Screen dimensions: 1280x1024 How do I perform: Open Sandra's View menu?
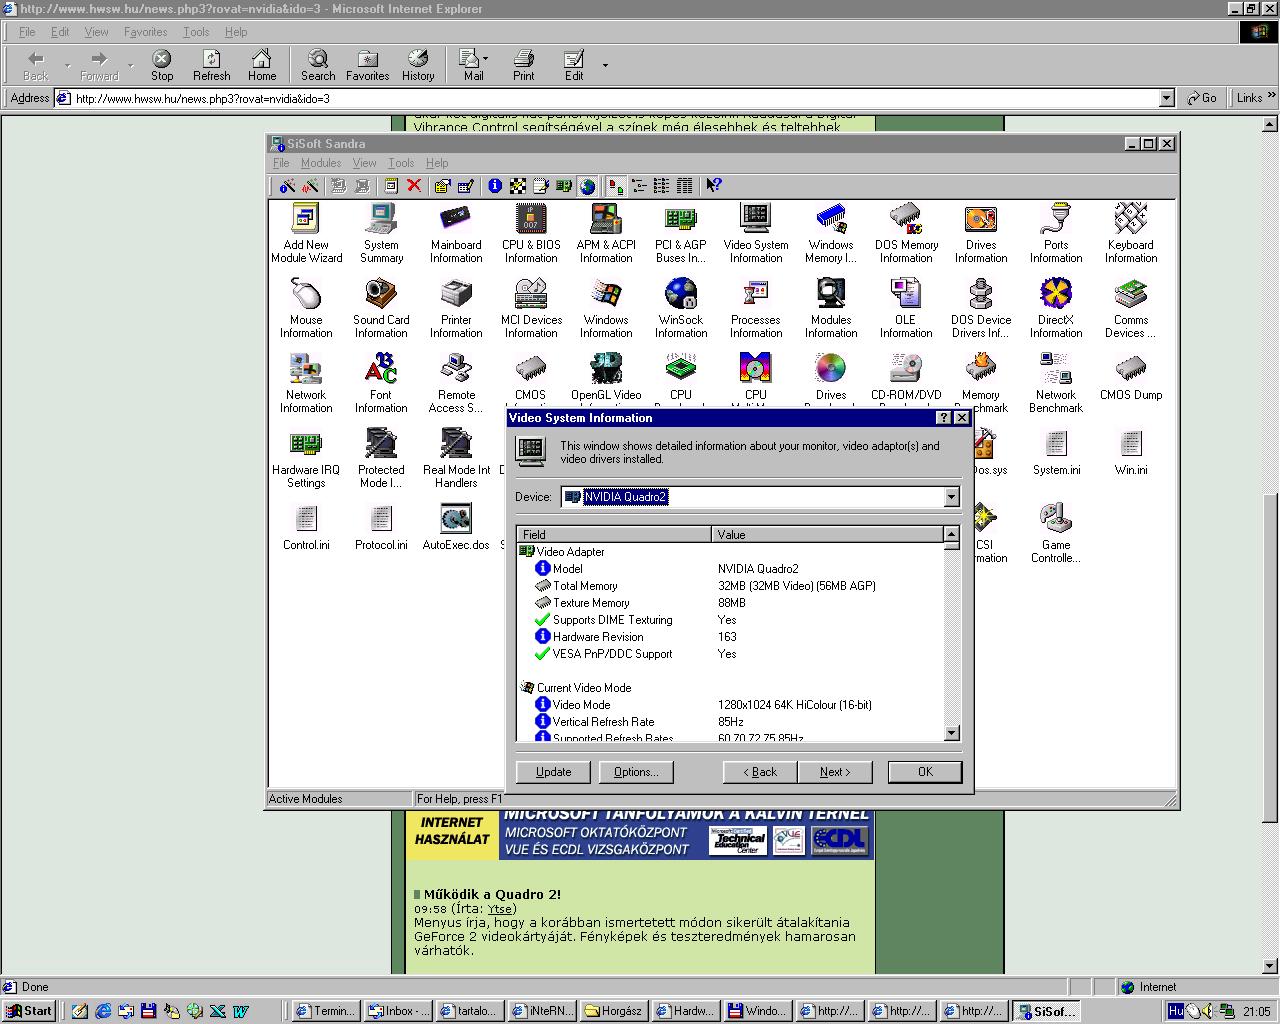point(364,163)
